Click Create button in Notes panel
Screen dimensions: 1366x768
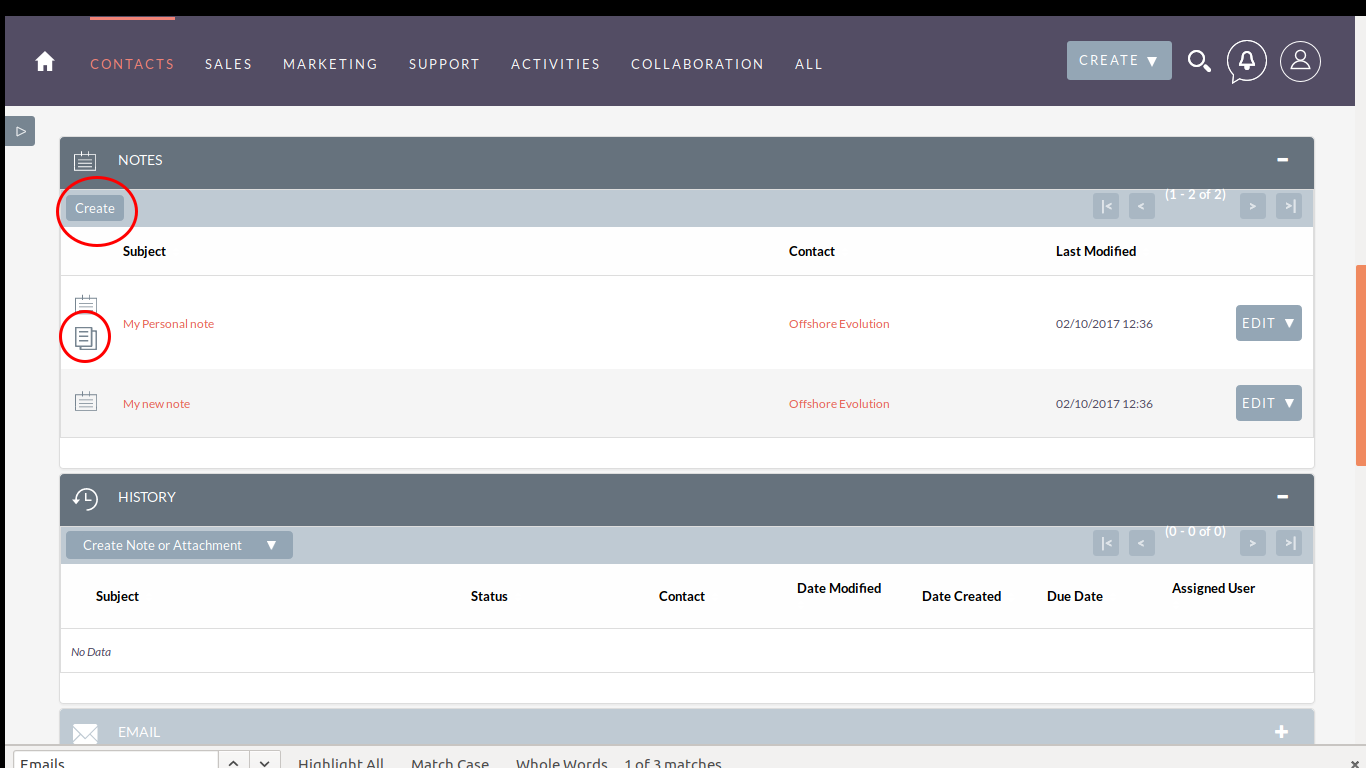tap(95, 208)
